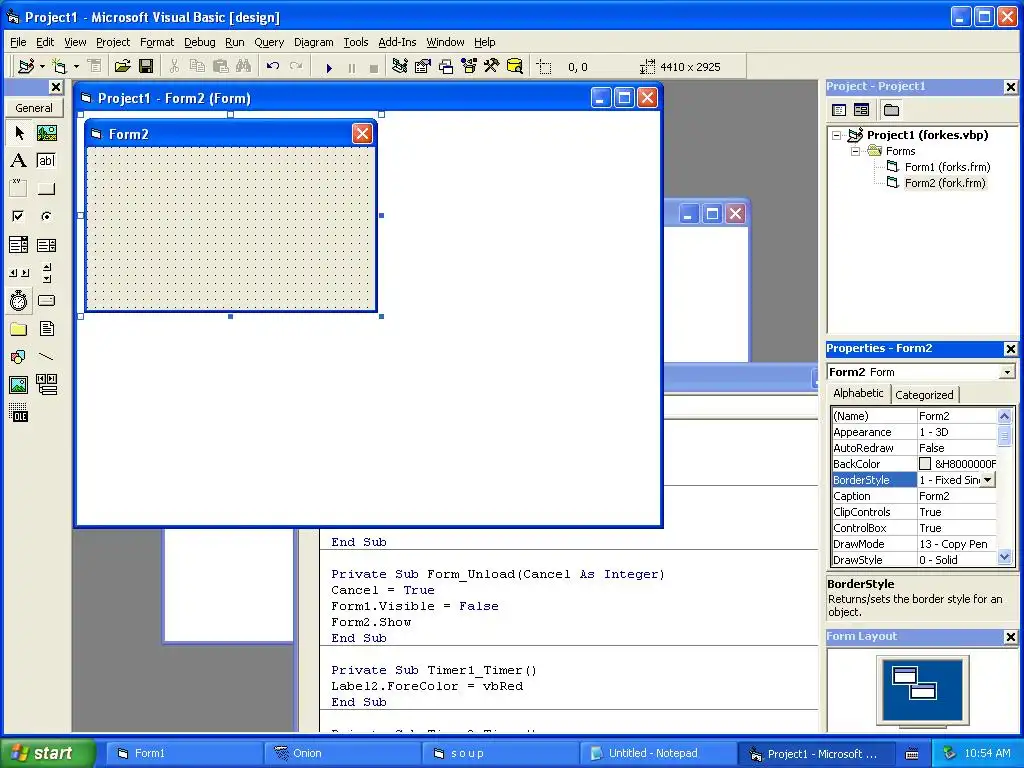Click View Object in Project panel
The height and width of the screenshot is (768, 1024).
tap(861, 110)
